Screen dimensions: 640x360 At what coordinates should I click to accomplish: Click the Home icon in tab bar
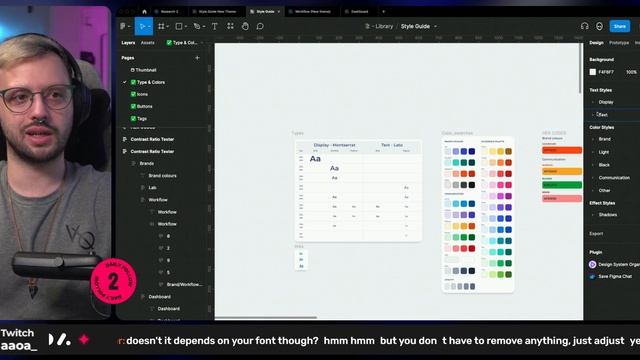point(144,11)
